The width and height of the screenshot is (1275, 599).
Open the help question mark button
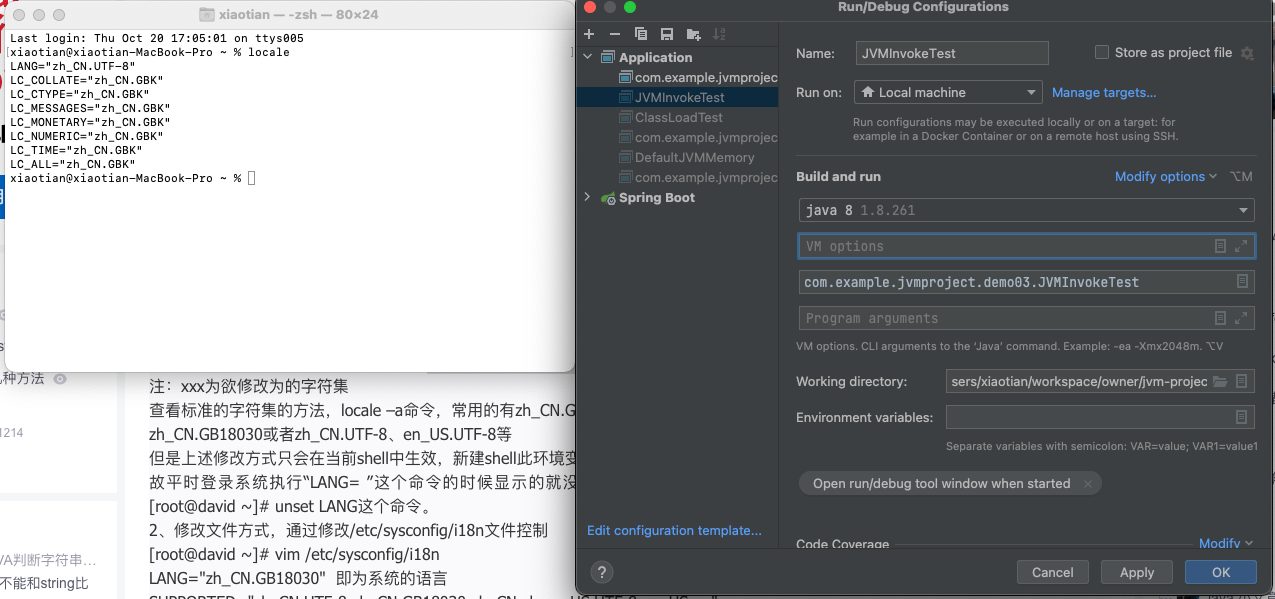pos(601,572)
